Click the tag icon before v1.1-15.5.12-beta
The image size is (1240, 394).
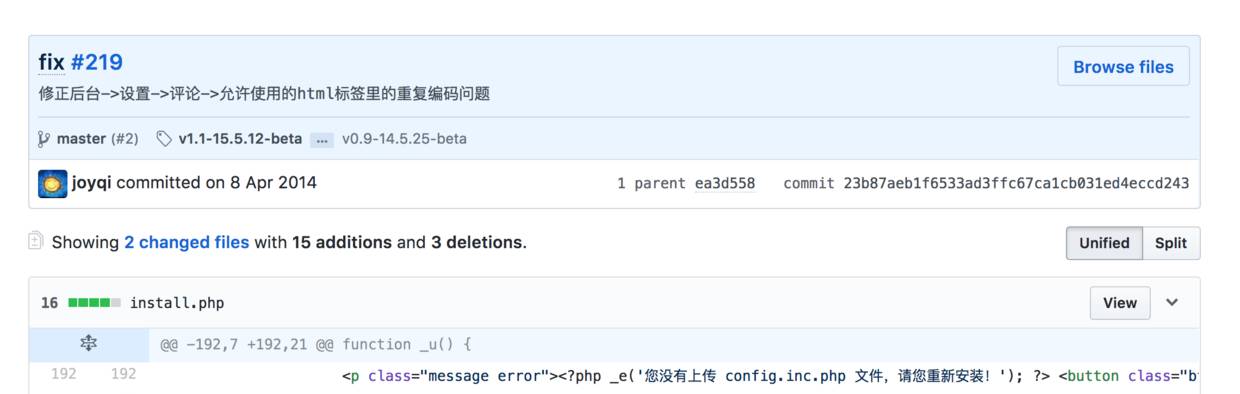click(x=165, y=139)
